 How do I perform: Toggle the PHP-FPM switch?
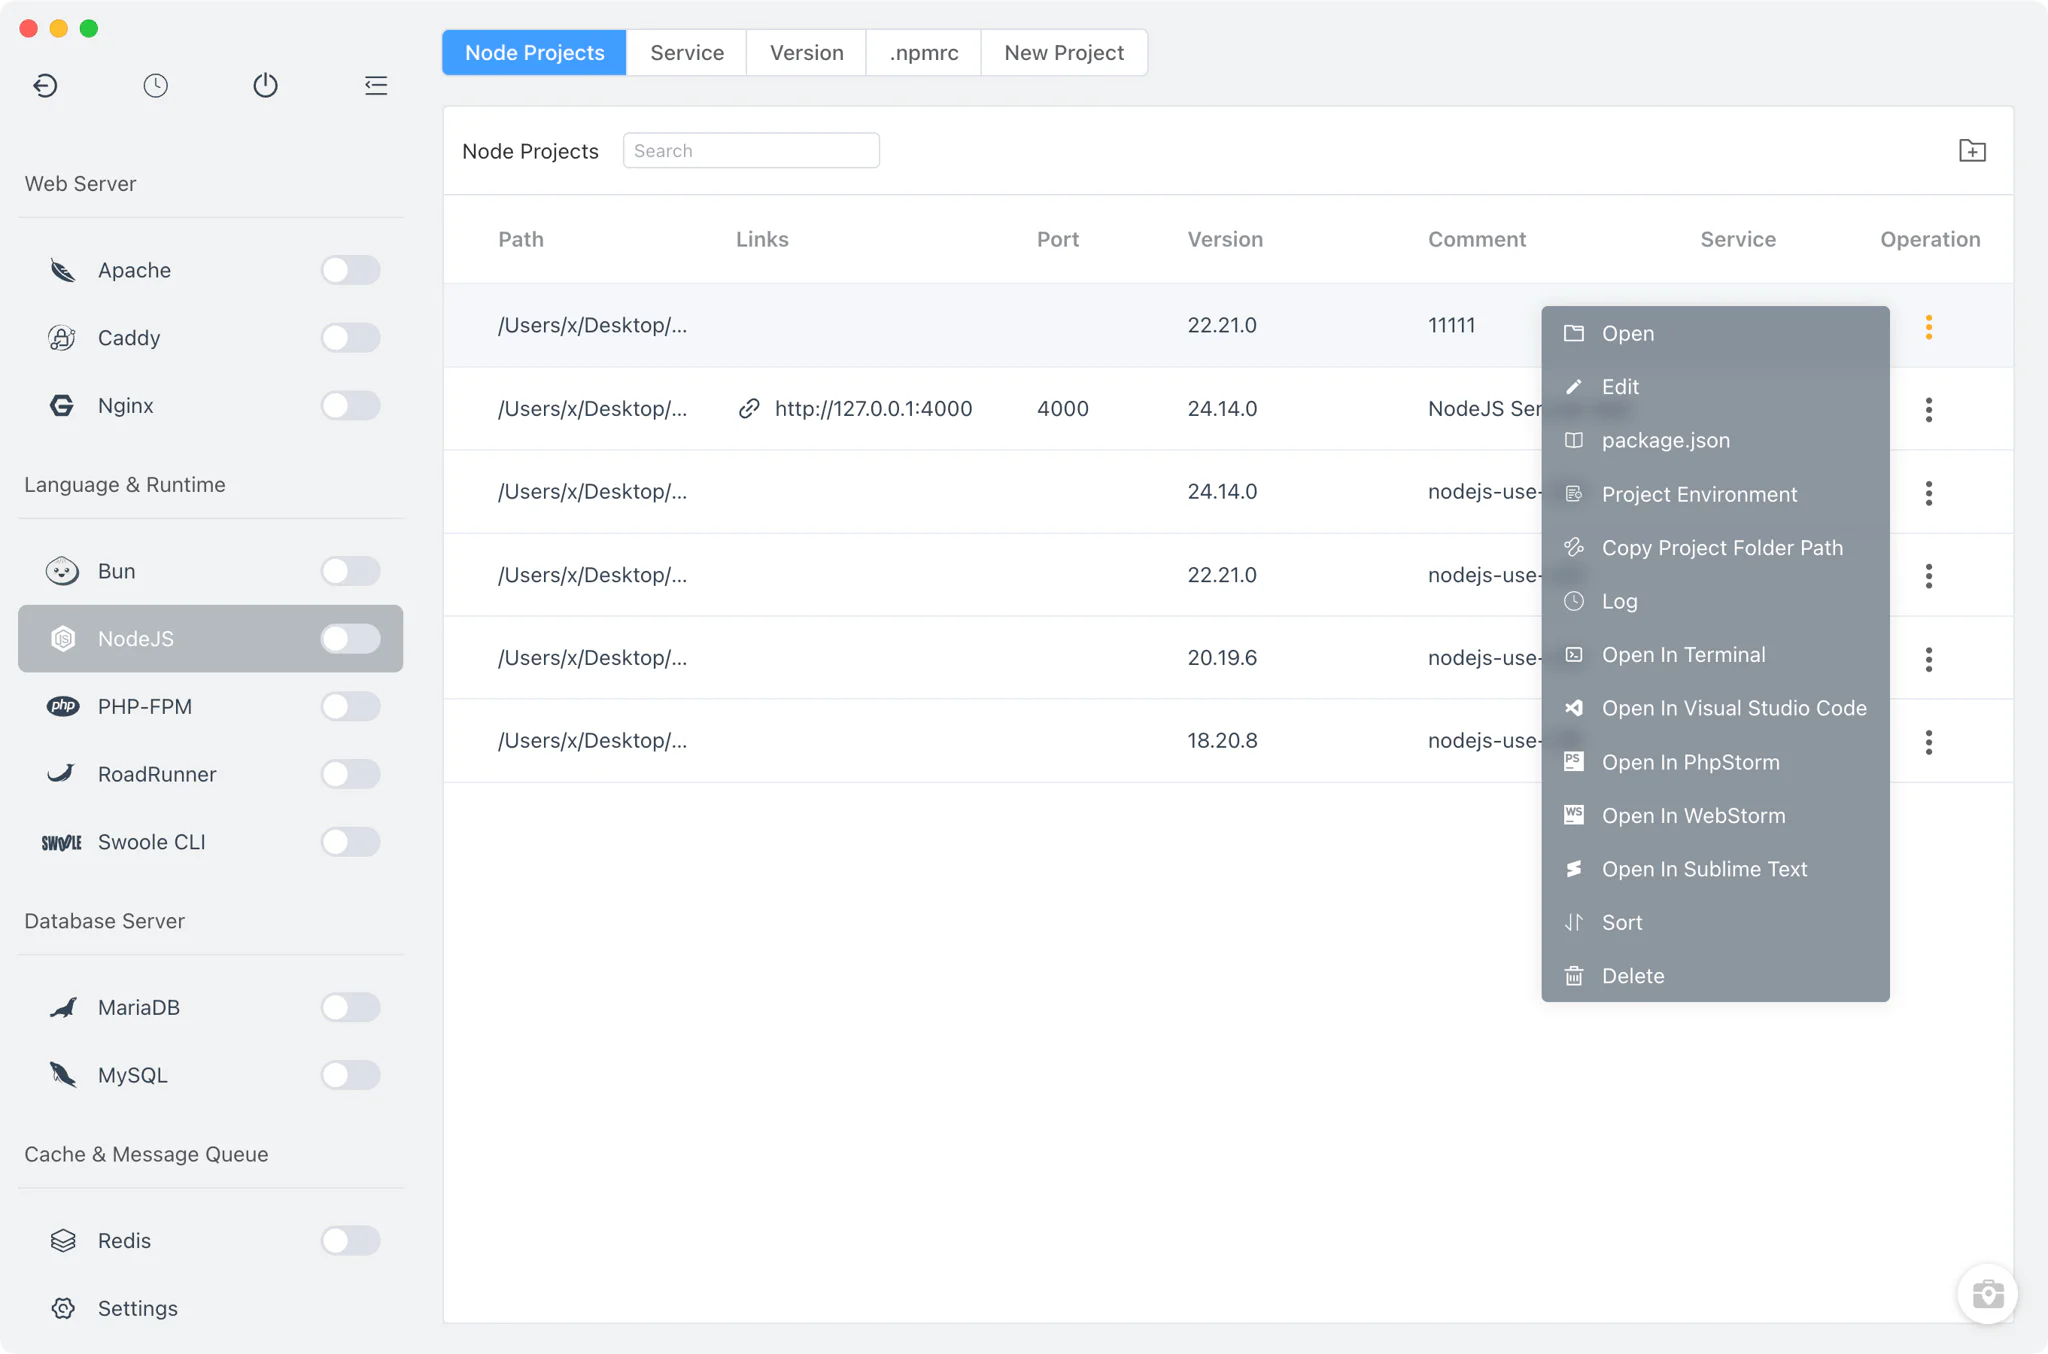tap(350, 706)
